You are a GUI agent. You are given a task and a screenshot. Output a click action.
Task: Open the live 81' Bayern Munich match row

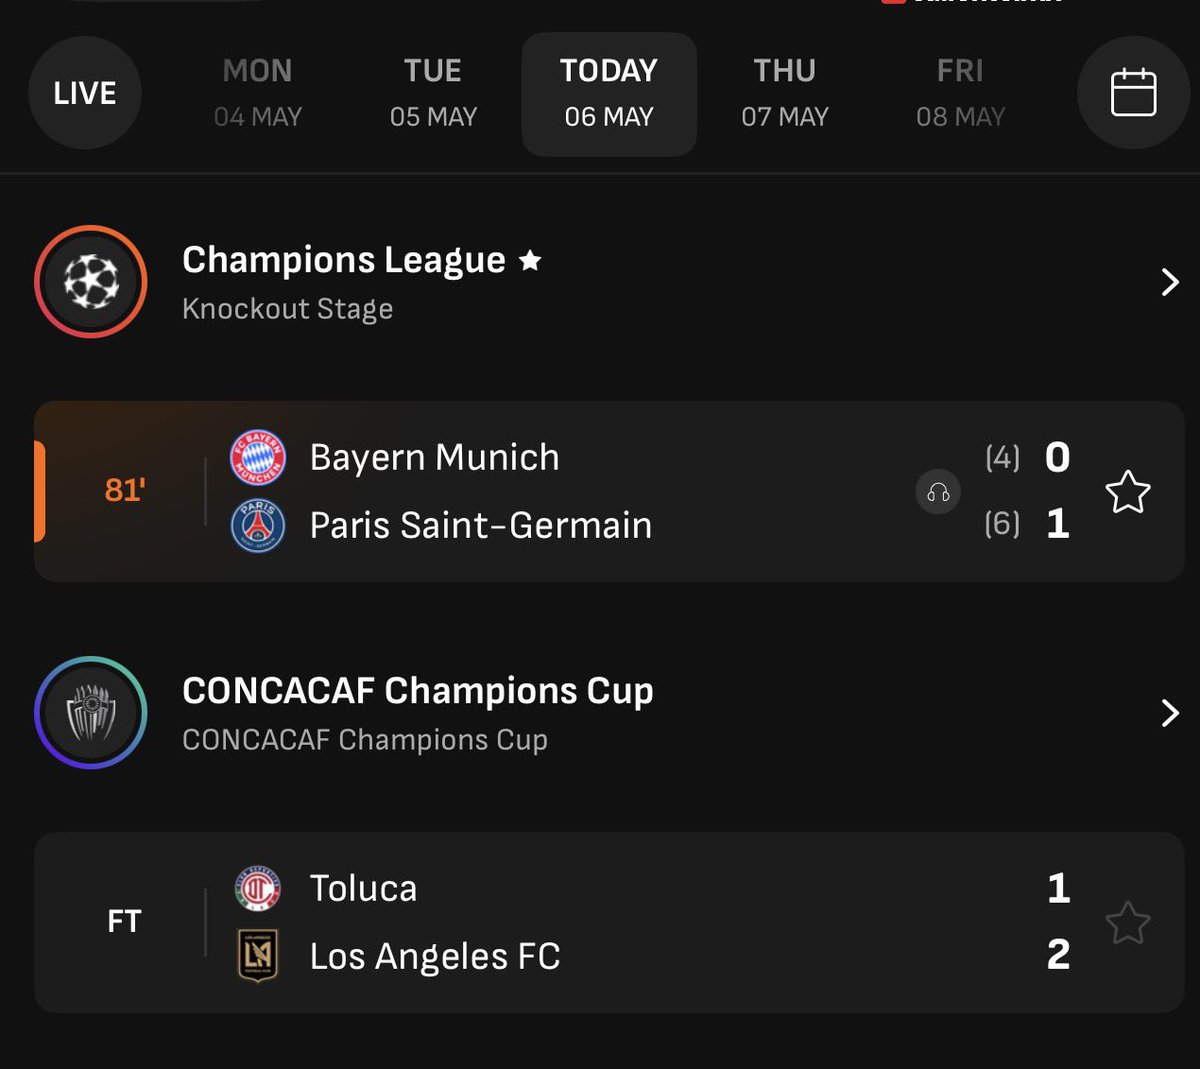[609, 492]
